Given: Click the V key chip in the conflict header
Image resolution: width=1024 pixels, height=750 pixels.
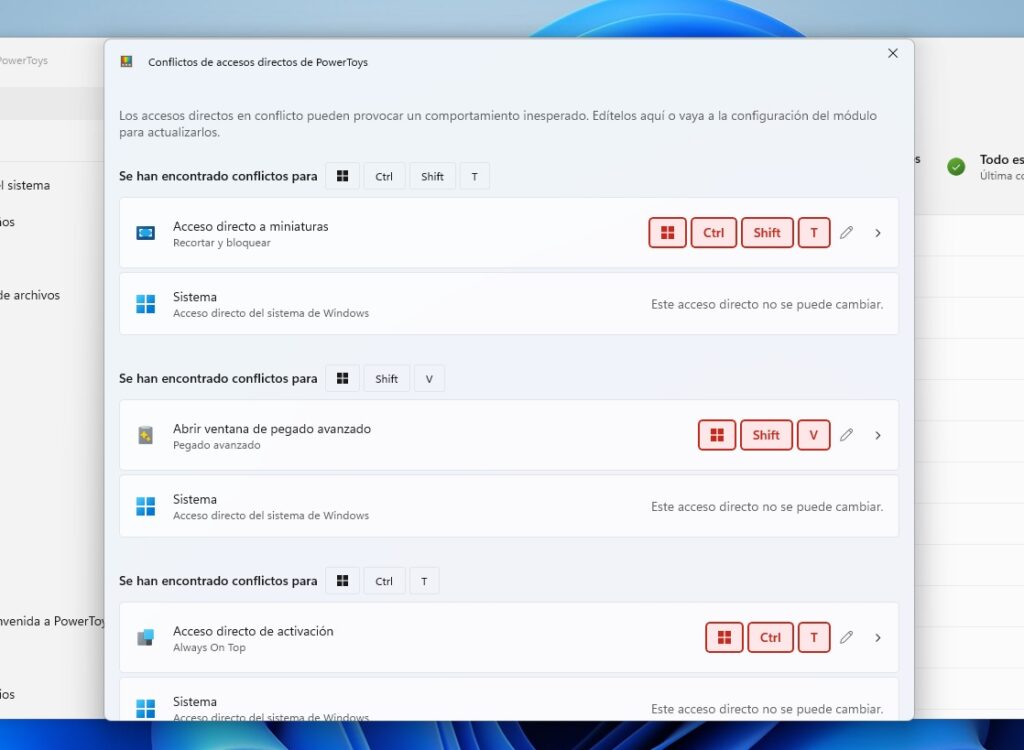Looking at the screenshot, I should point(429,379).
